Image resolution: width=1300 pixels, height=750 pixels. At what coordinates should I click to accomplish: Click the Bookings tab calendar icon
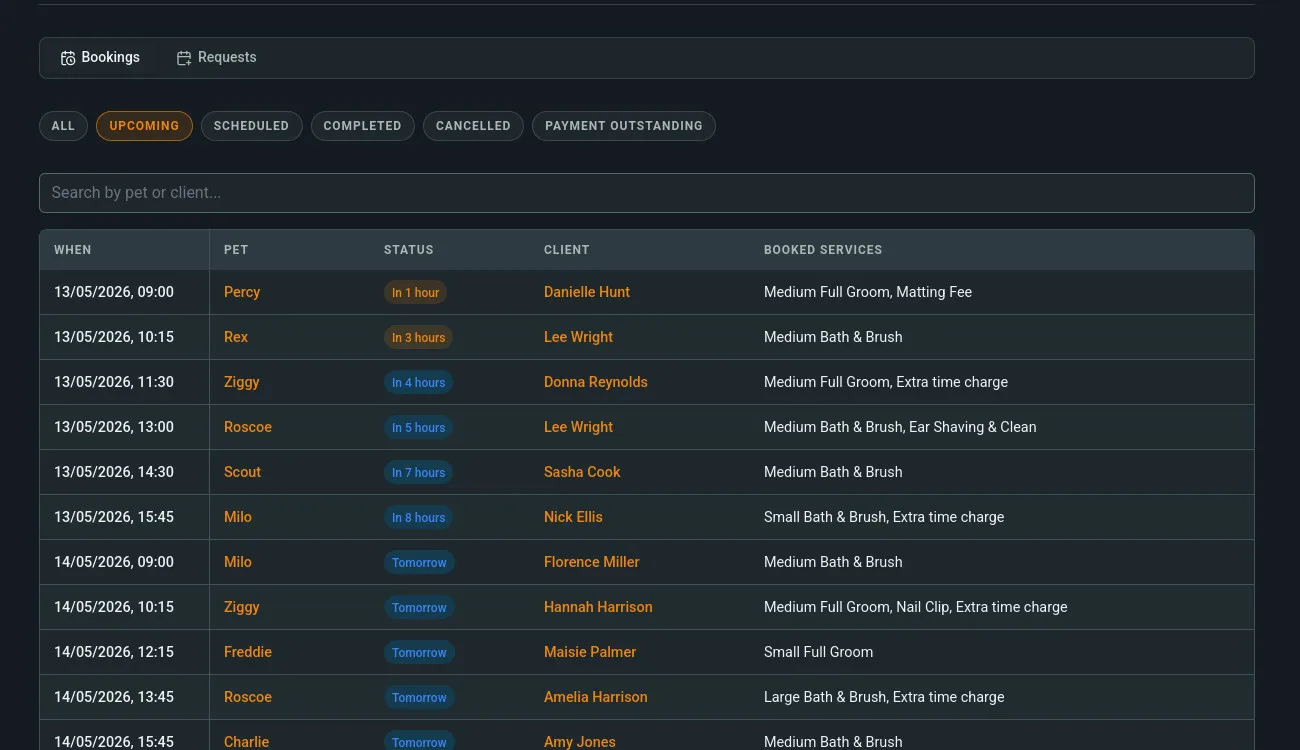(68, 58)
